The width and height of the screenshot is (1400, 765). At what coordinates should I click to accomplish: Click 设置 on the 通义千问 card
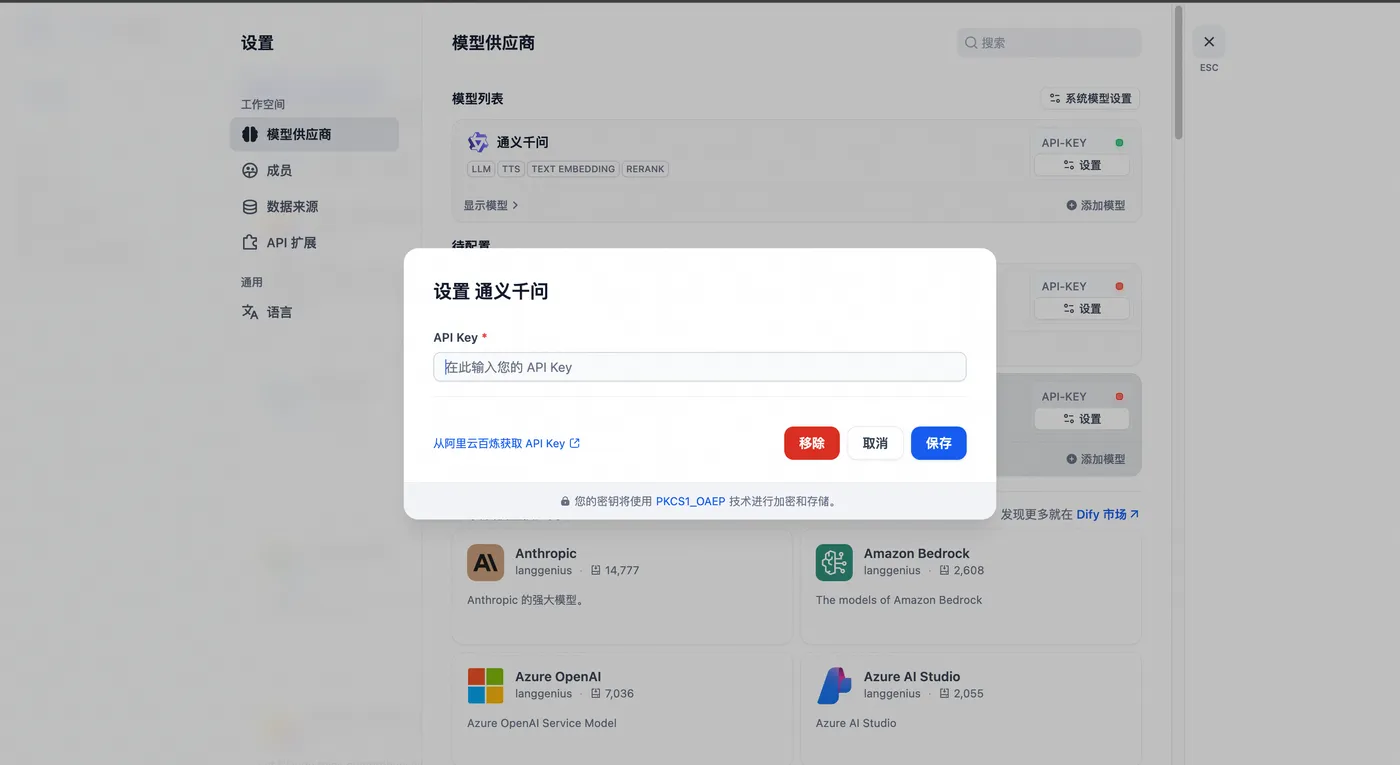1082,165
